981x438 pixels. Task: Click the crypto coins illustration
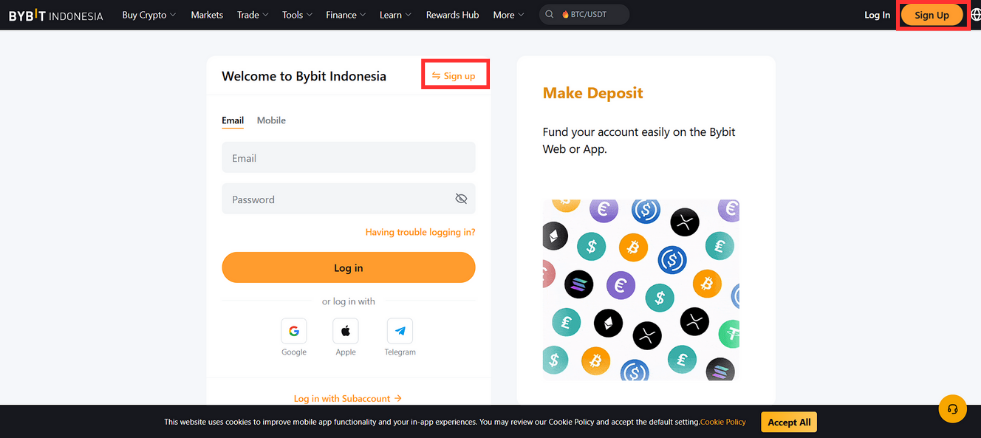641,290
